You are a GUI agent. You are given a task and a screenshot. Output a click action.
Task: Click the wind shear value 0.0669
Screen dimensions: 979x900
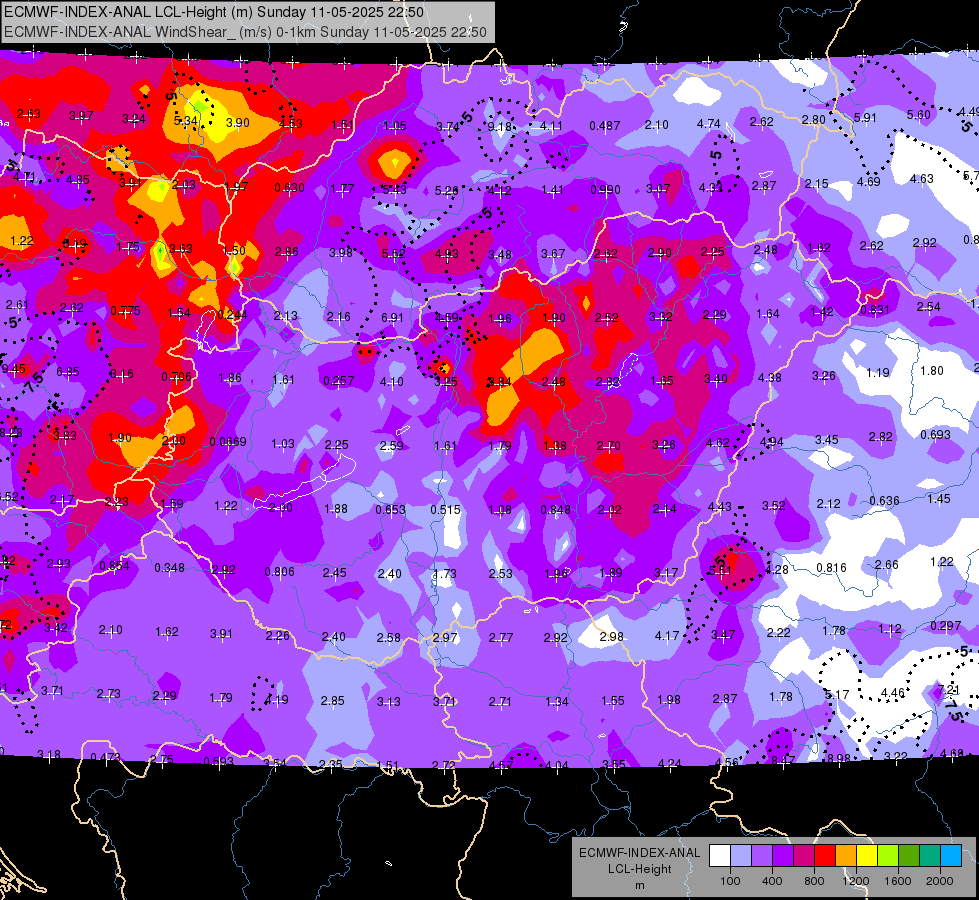tap(228, 442)
